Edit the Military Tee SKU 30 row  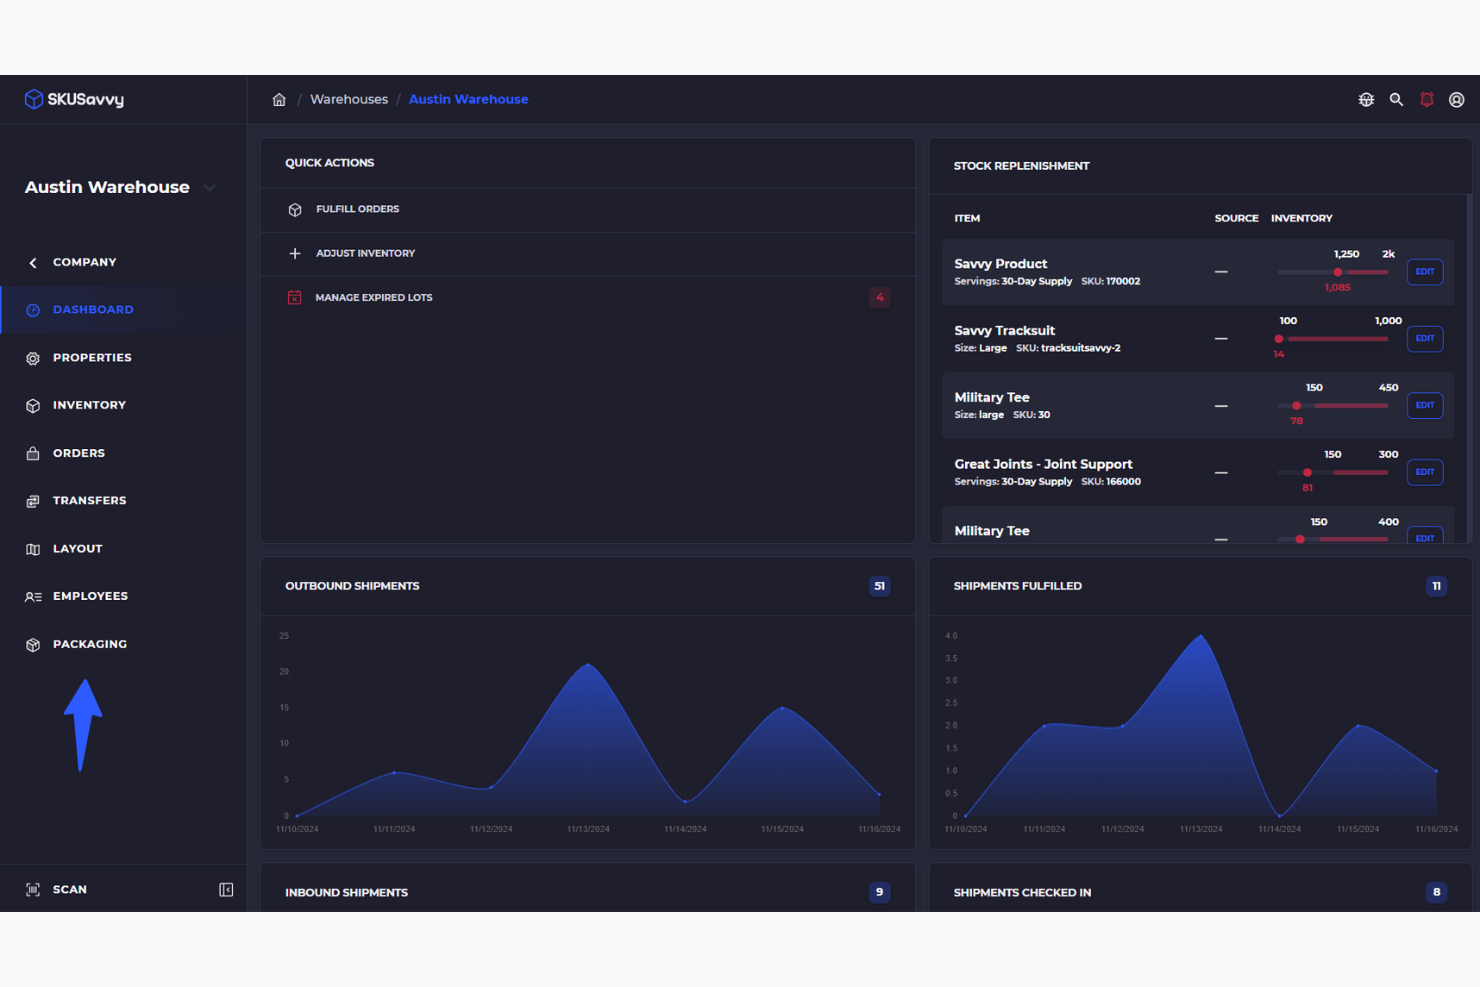tap(1425, 405)
